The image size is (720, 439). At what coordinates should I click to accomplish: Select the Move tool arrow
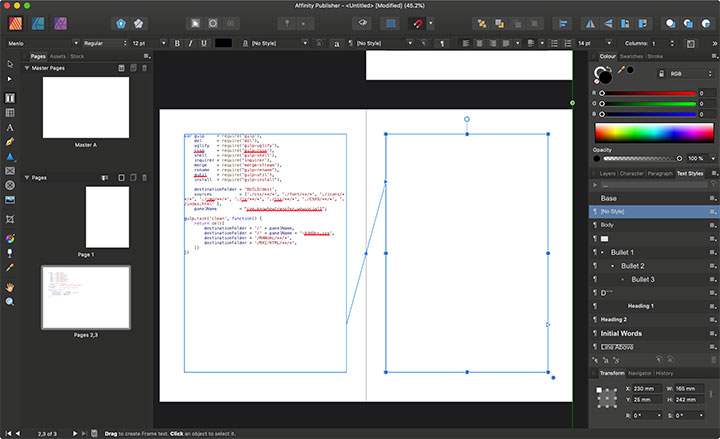pos(10,64)
